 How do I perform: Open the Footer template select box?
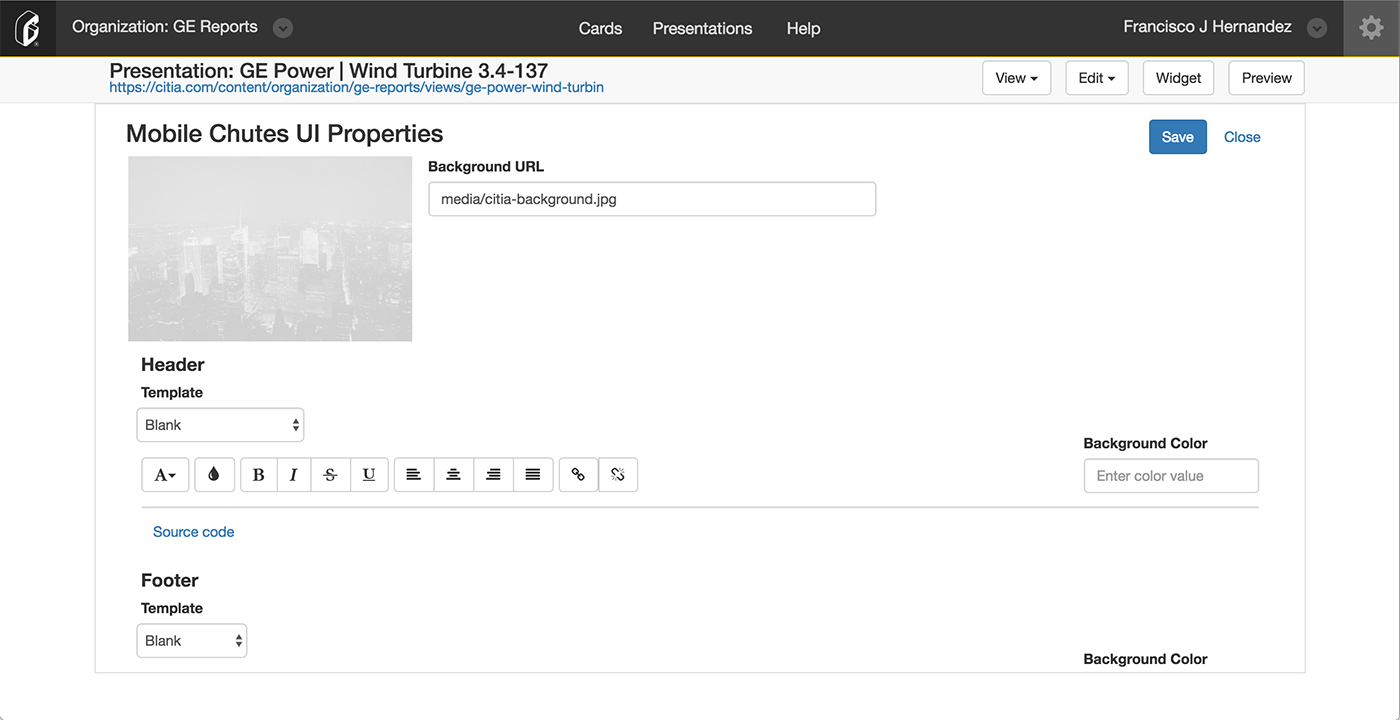192,641
